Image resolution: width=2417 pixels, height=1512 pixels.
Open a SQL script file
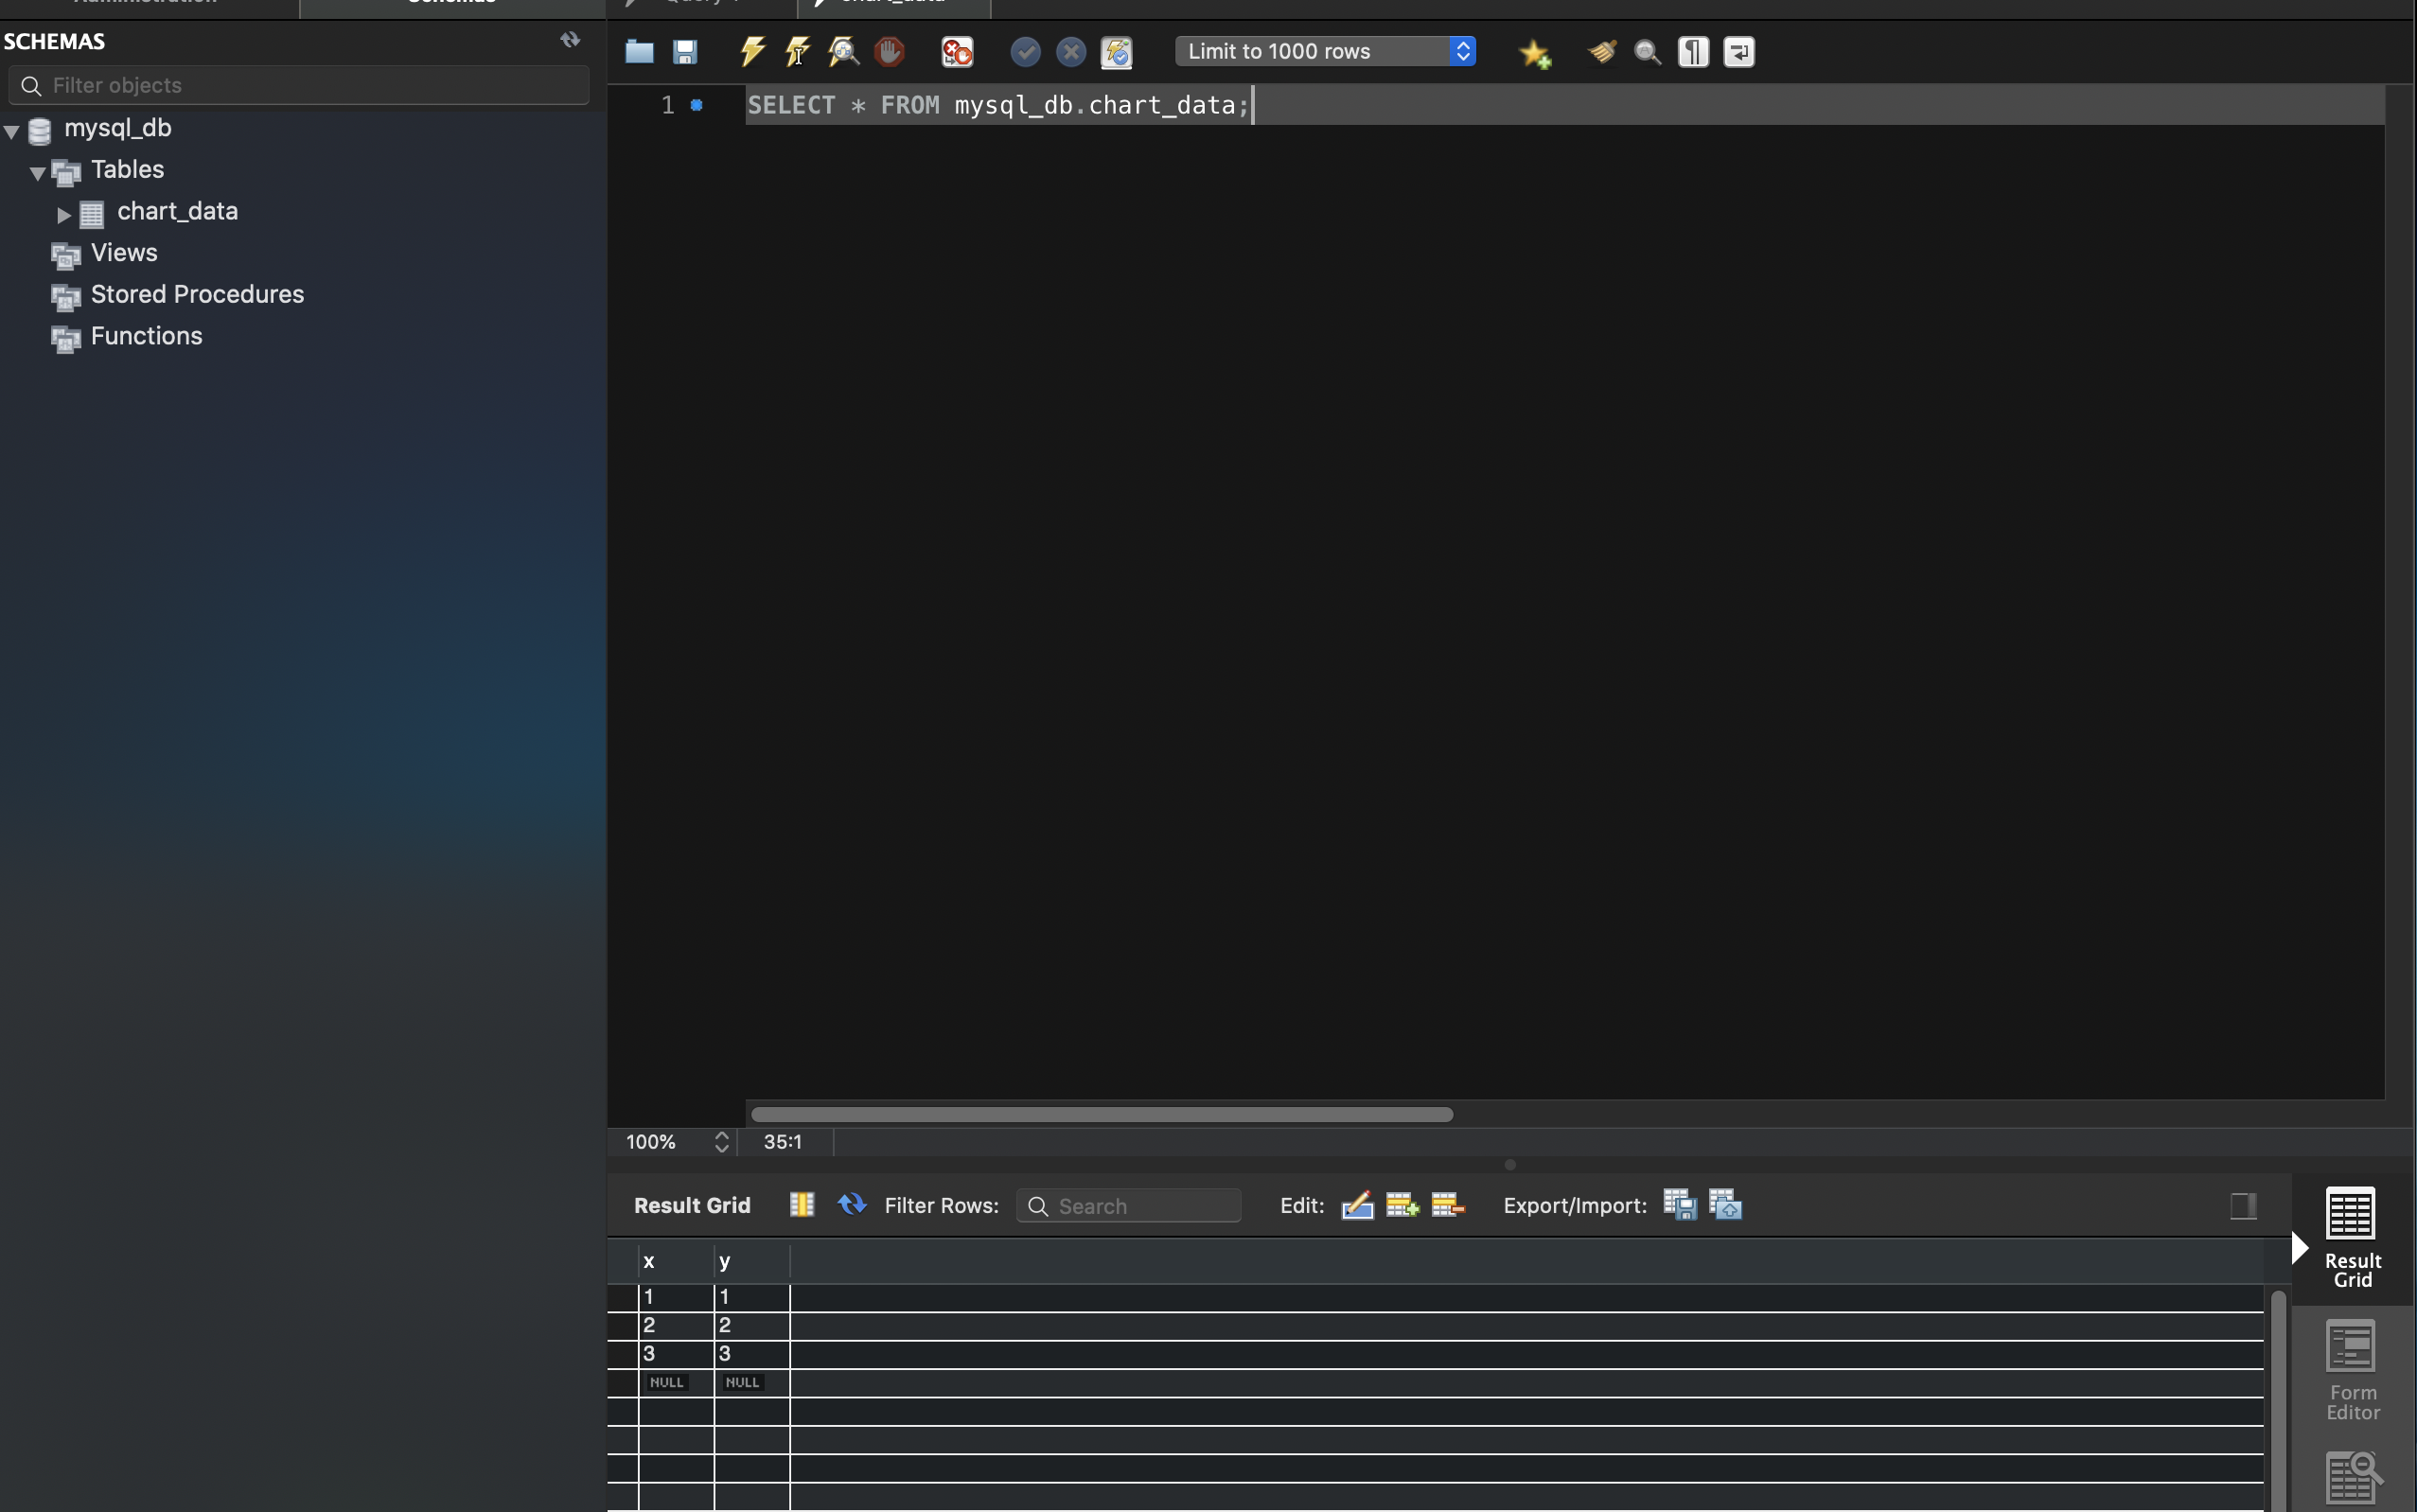(x=639, y=51)
